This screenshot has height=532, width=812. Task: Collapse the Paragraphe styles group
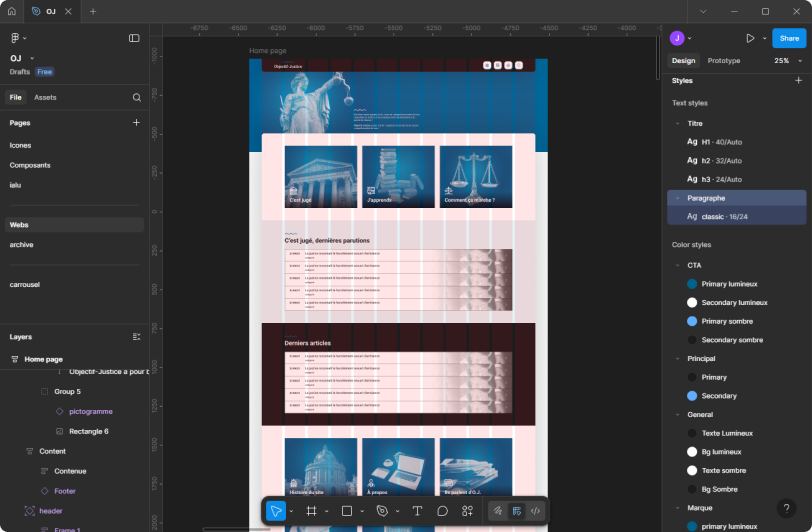677,198
